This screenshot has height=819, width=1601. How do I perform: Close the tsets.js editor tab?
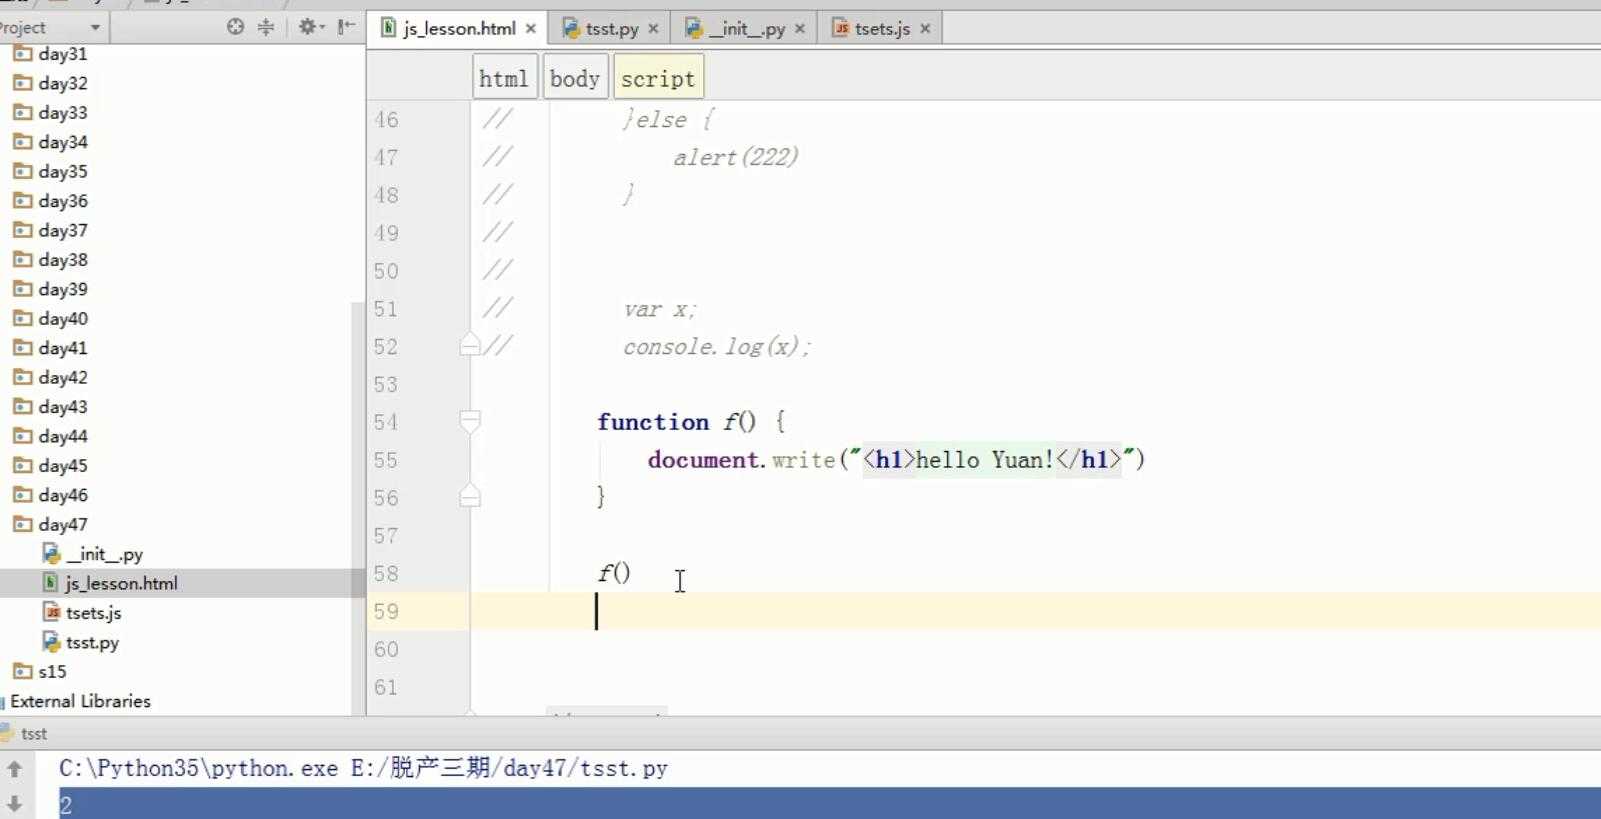click(x=925, y=29)
